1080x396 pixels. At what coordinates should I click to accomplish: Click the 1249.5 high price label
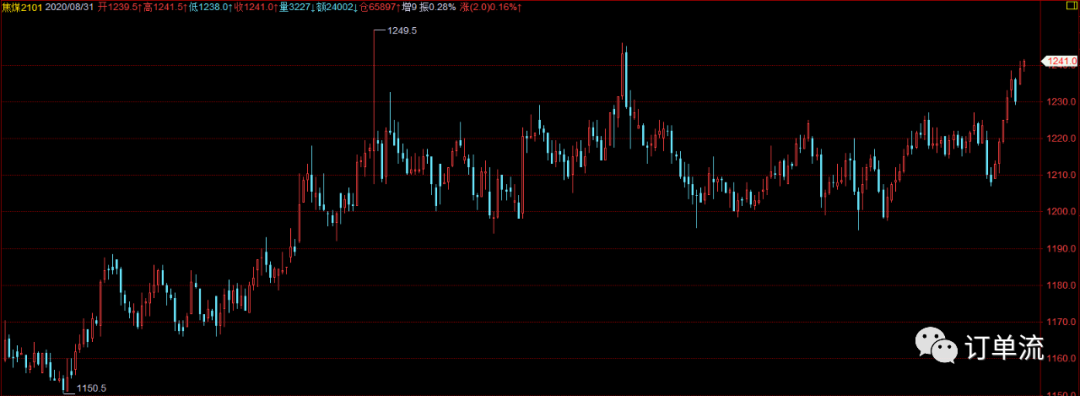coord(403,31)
